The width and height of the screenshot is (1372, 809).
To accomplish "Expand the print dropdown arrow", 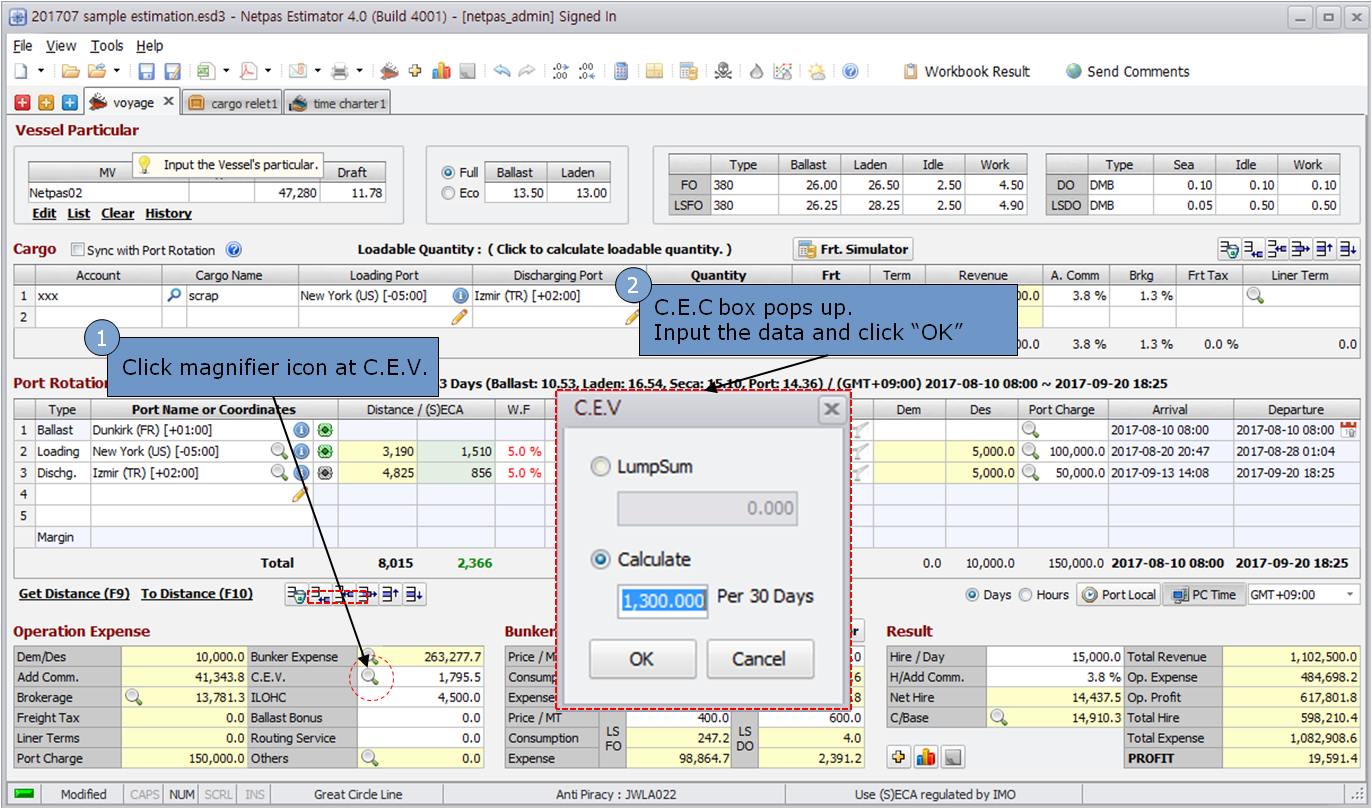I will tap(360, 71).
